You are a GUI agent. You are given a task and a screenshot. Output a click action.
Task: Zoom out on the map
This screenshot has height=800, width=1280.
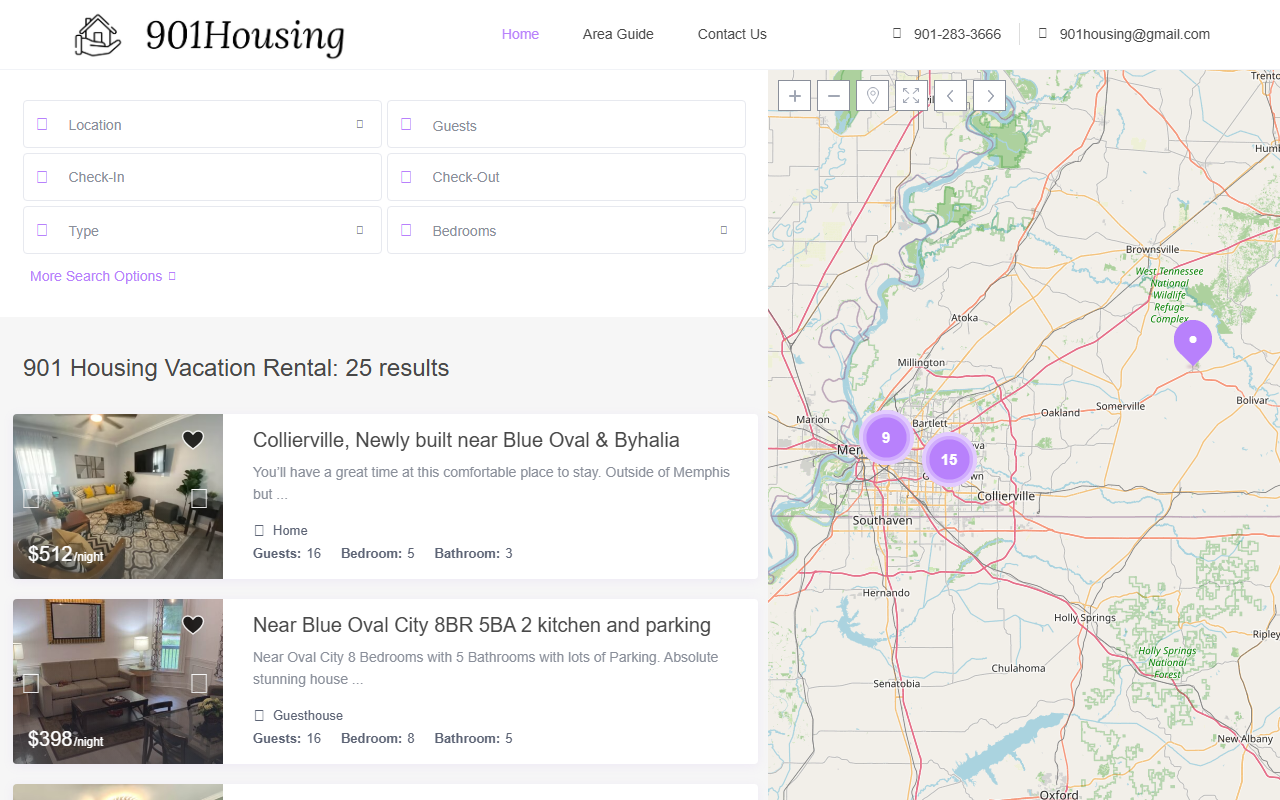tap(834, 96)
